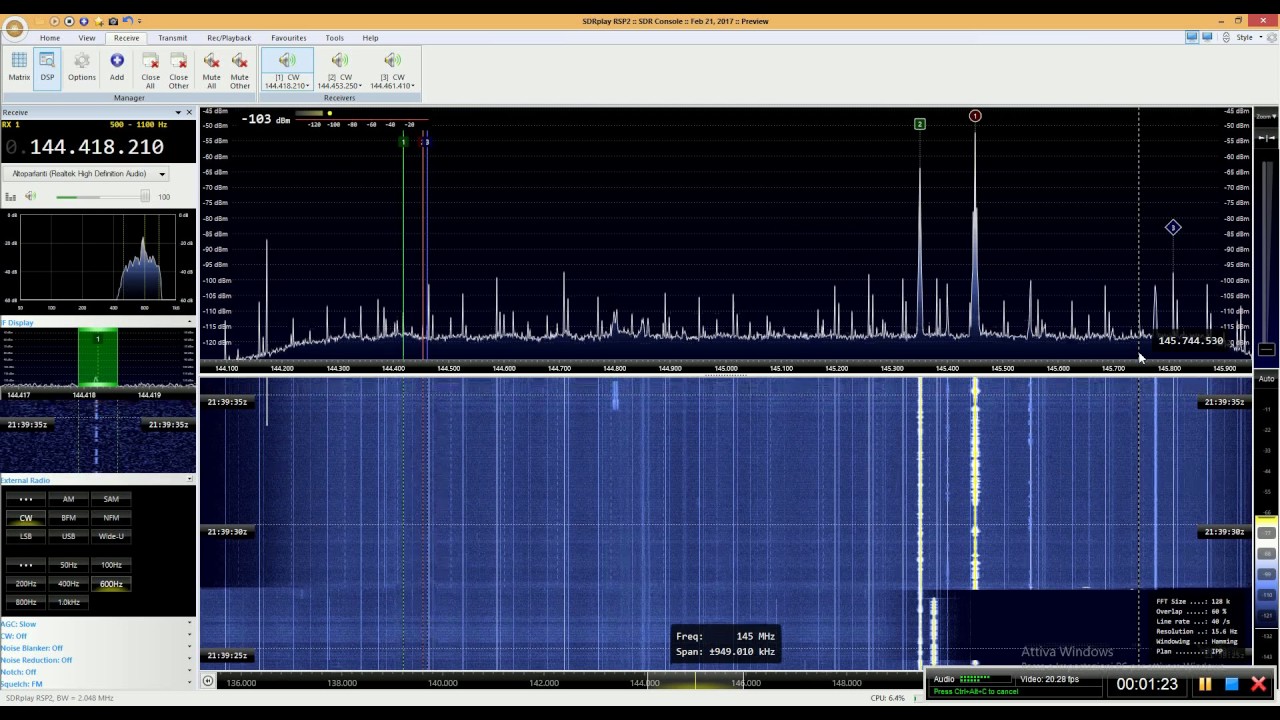Select BFM demodulation mode
Screen dimensions: 1280x720
(x=68, y=518)
